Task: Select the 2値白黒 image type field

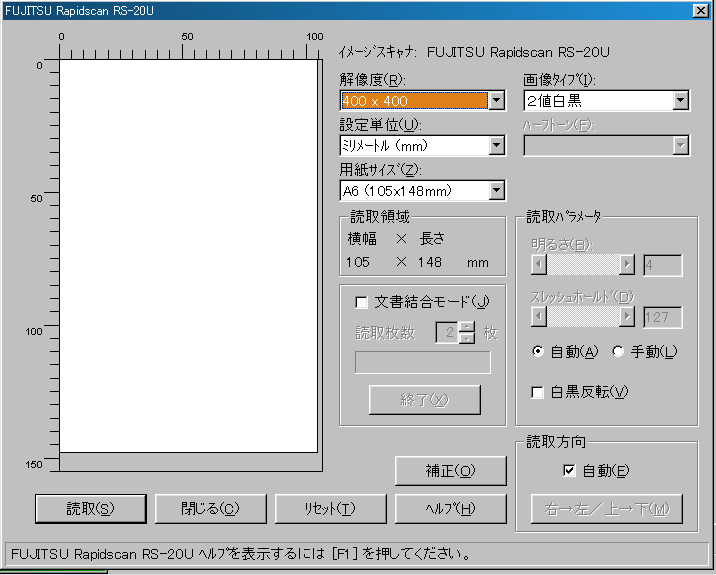Action: coord(599,100)
